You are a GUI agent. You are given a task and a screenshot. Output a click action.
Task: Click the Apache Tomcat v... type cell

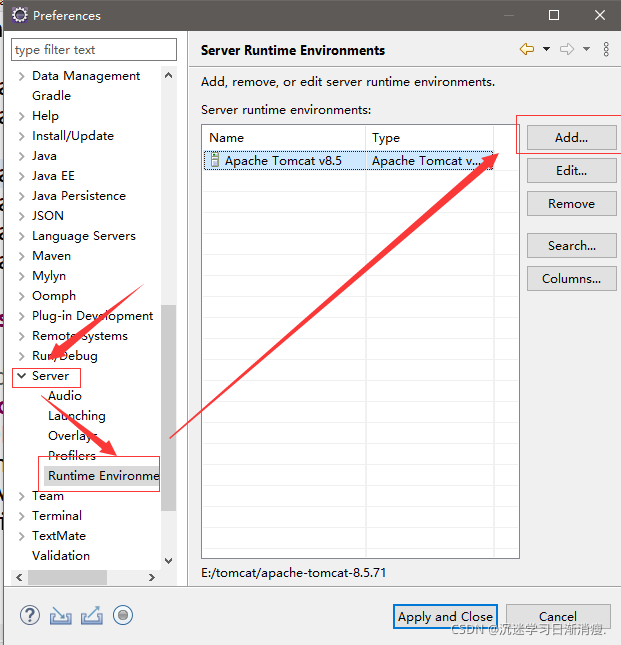point(429,160)
